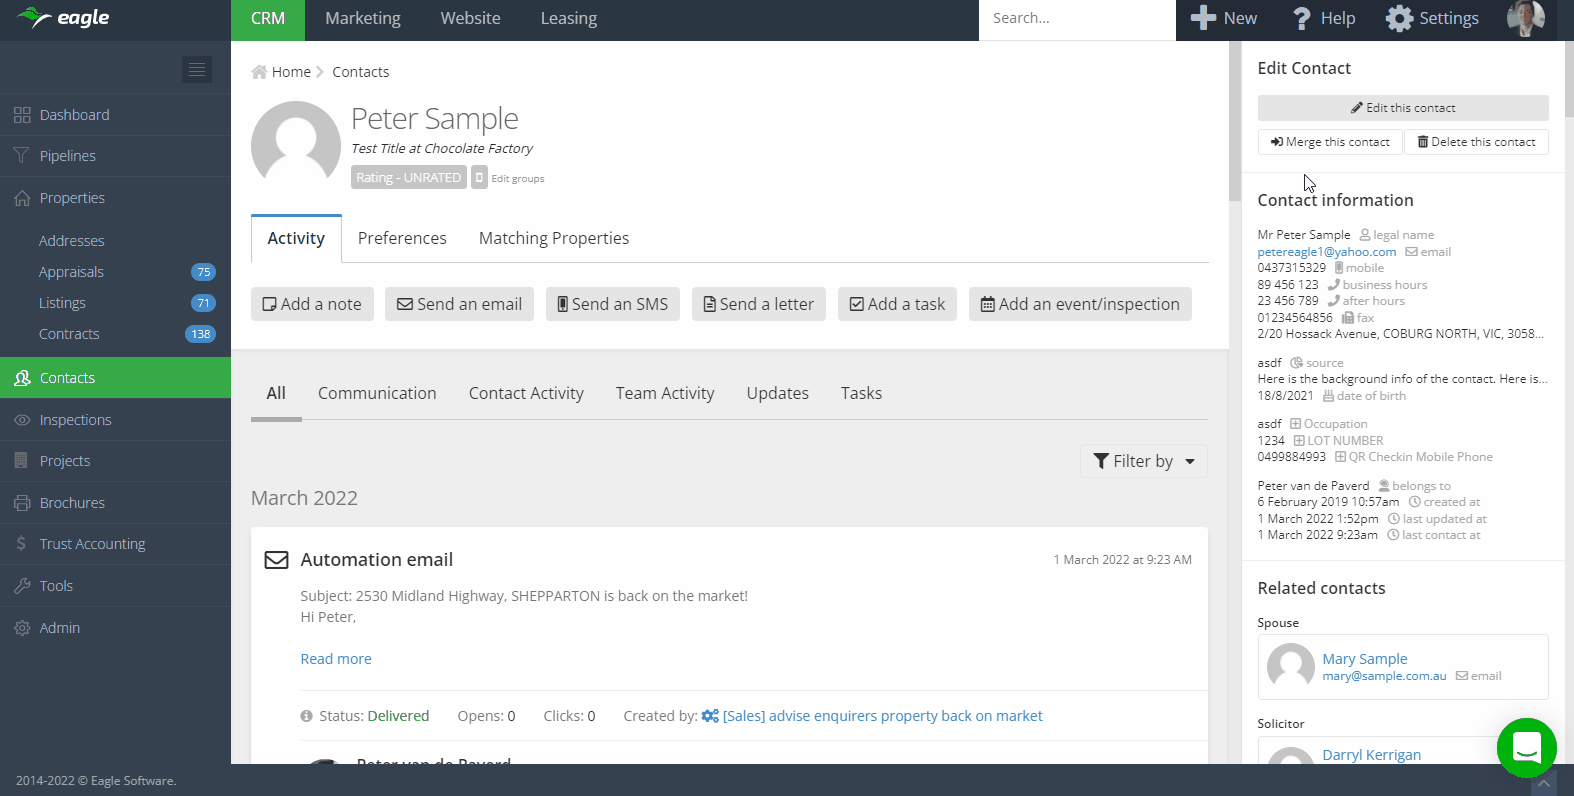Click Edit this contact button
This screenshot has width=1574, height=796.
click(1402, 108)
